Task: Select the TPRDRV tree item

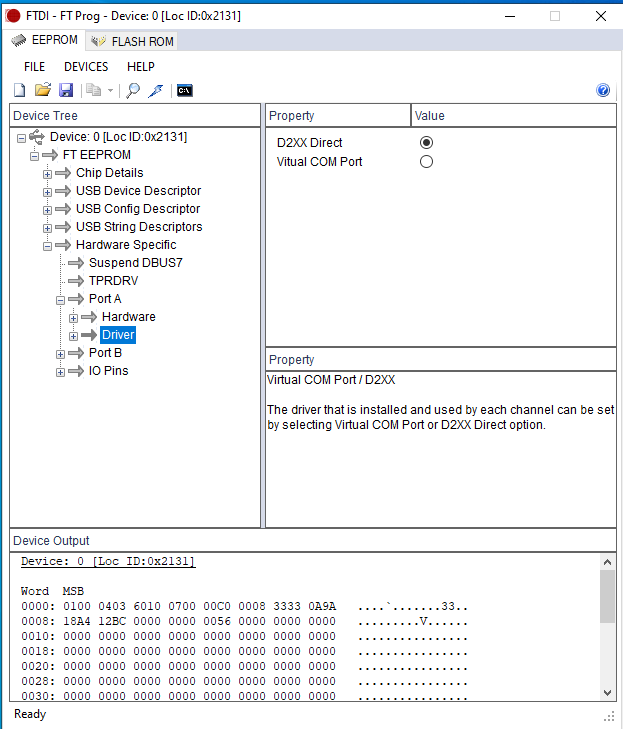Action: point(115,281)
